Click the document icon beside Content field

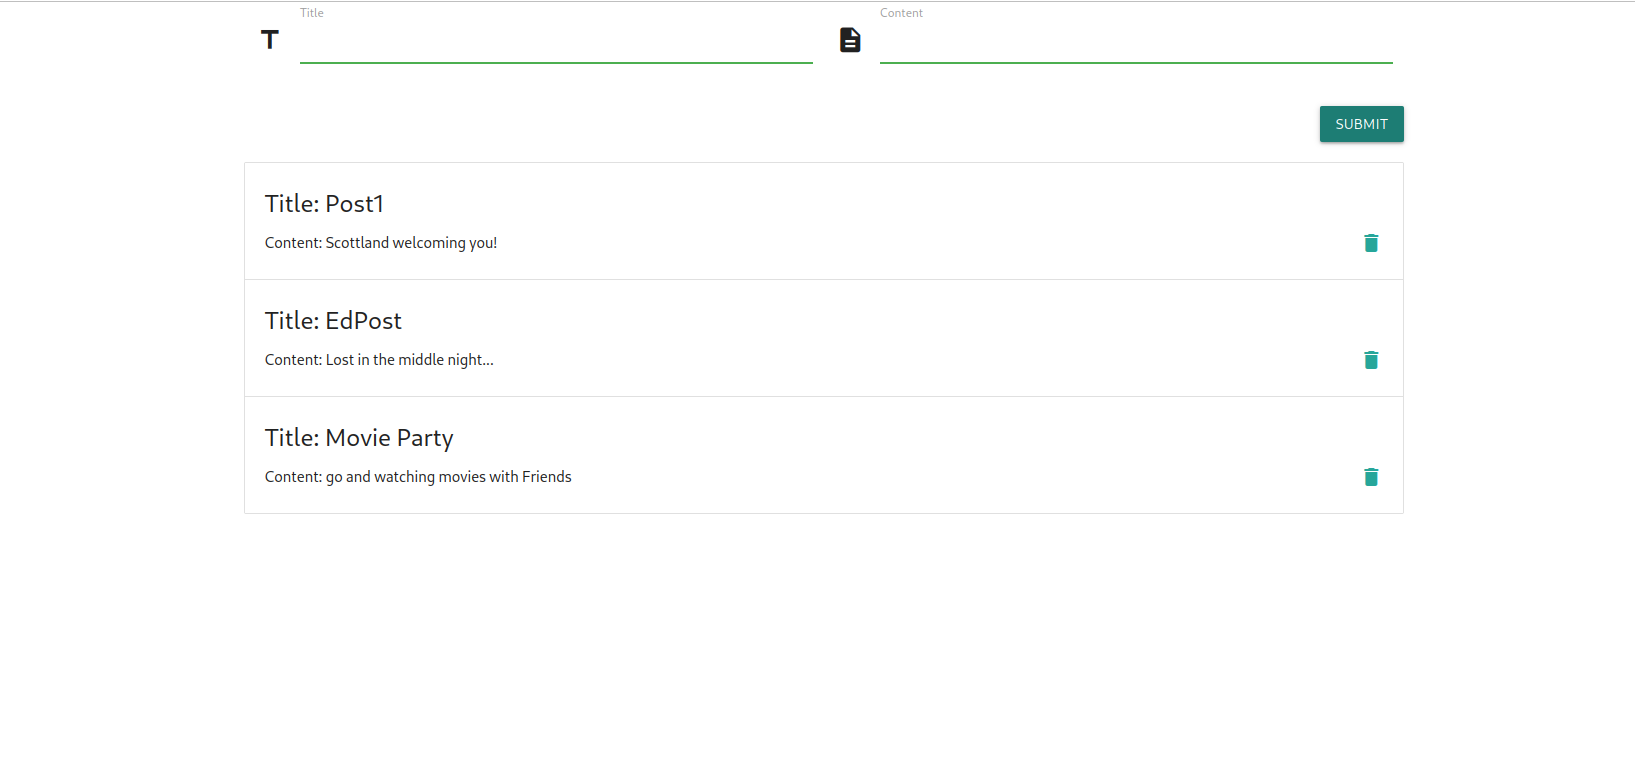tap(850, 40)
